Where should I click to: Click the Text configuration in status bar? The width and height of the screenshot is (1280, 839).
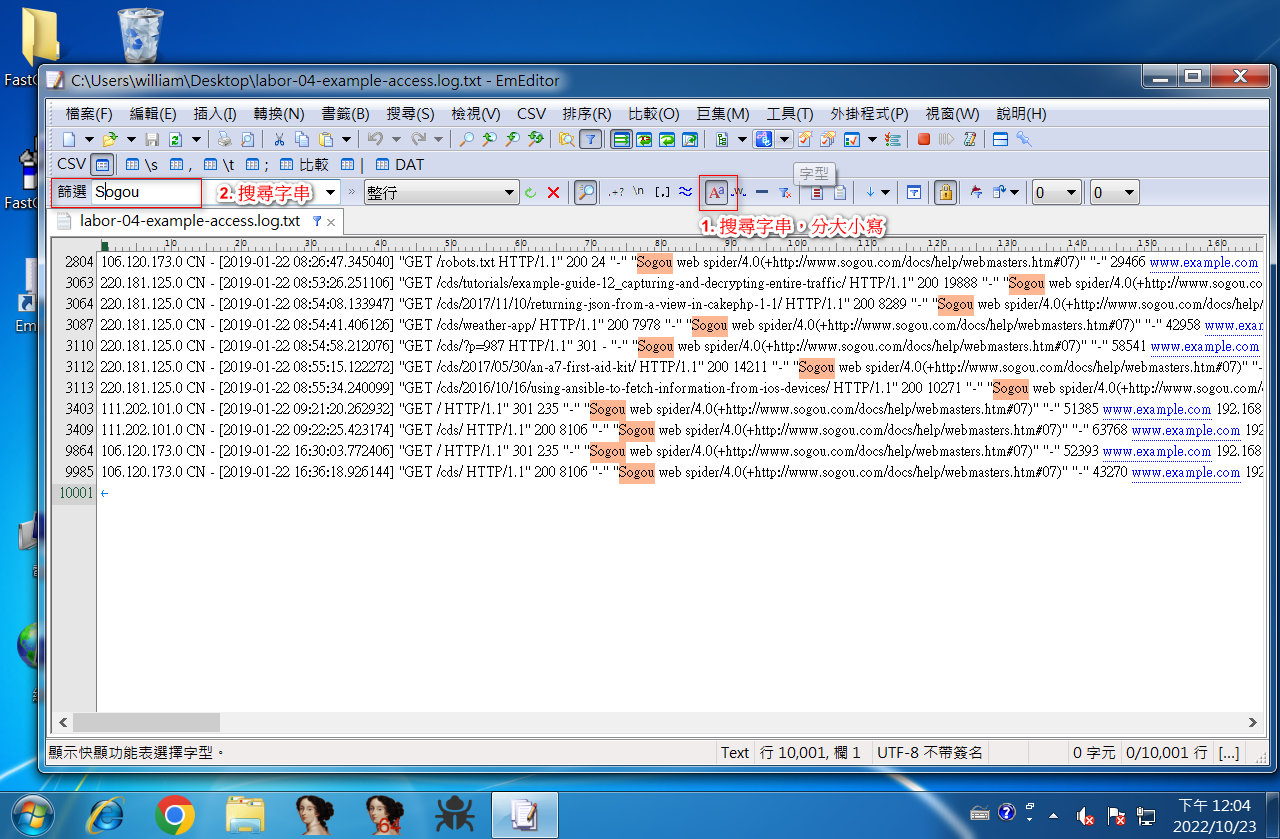(x=735, y=752)
